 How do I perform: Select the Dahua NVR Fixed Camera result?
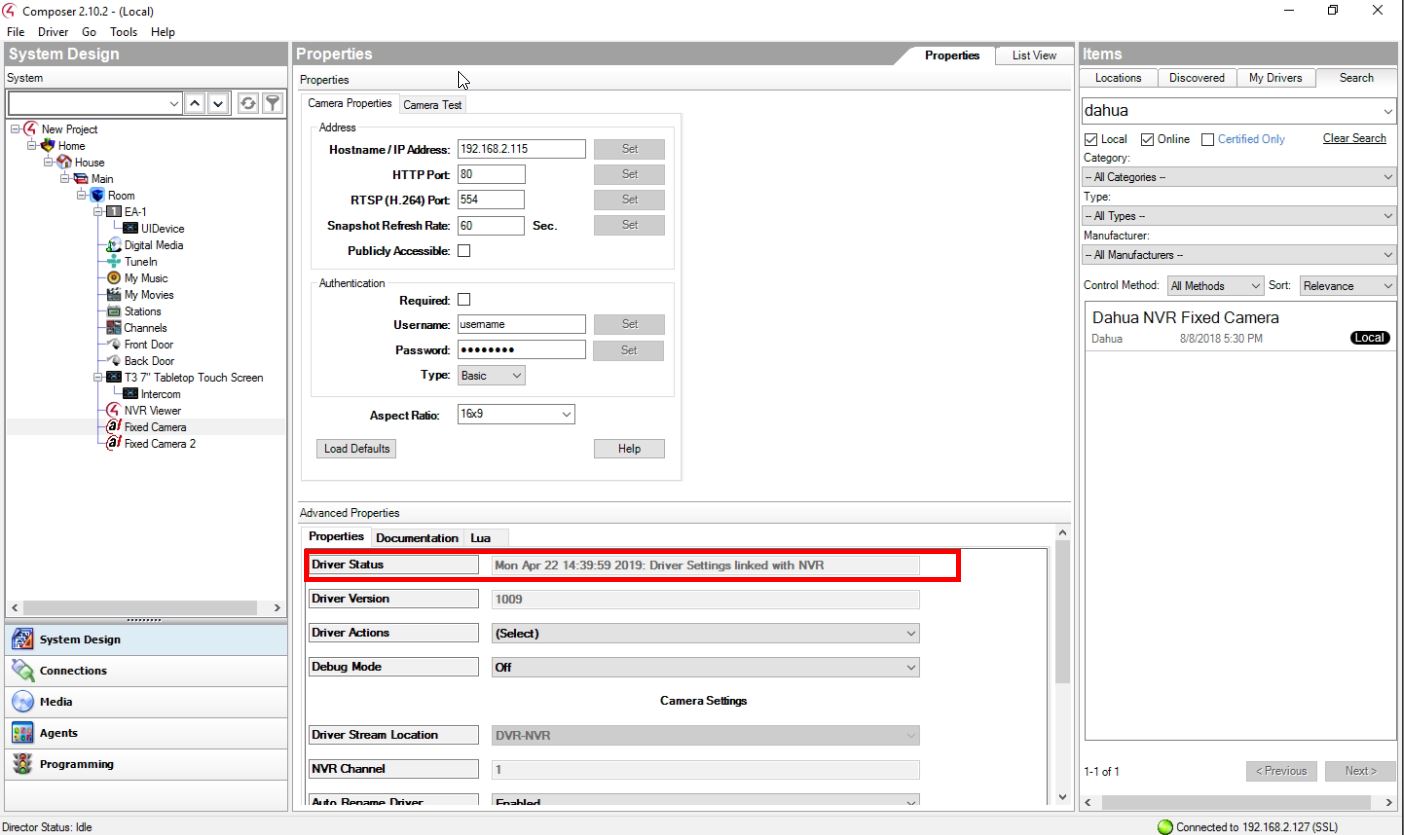(1240, 328)
